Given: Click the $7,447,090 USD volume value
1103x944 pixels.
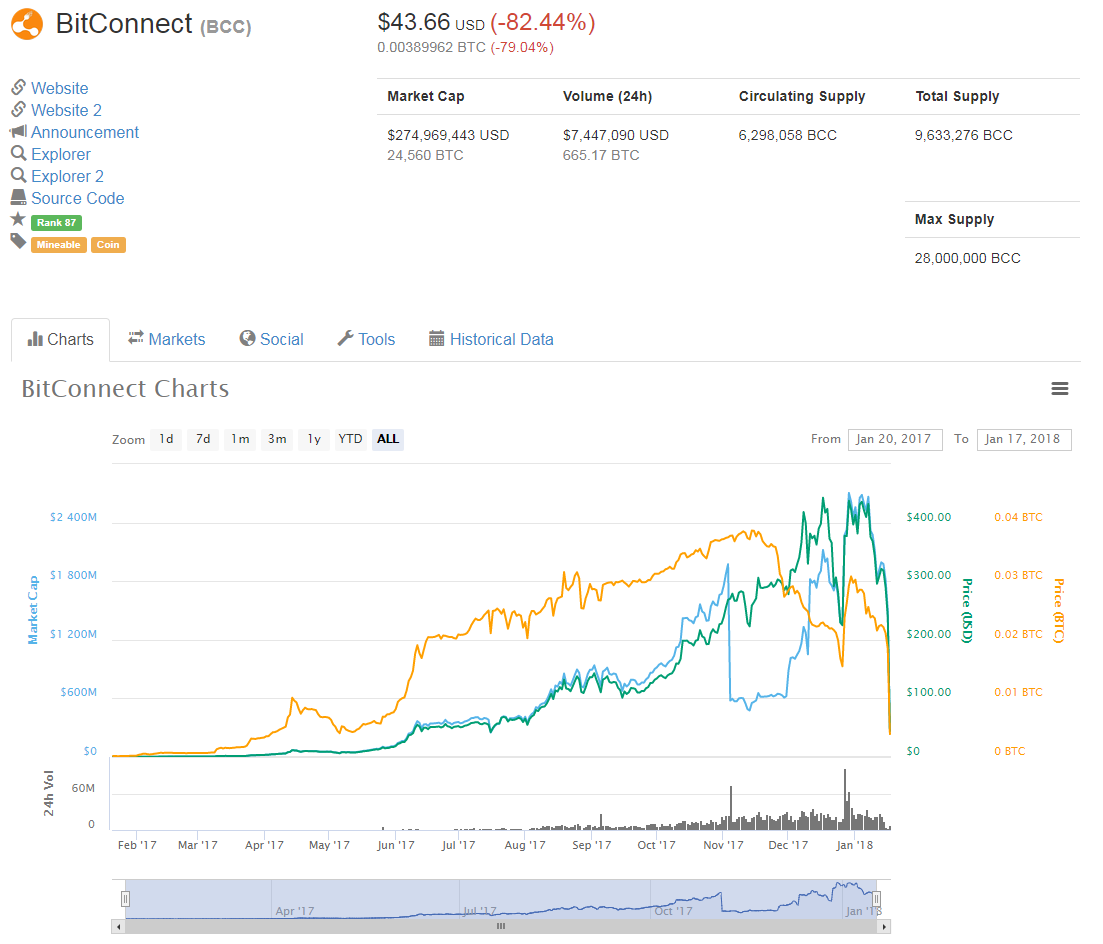Looking at the screenshot, I should click(x=616, y=135).
